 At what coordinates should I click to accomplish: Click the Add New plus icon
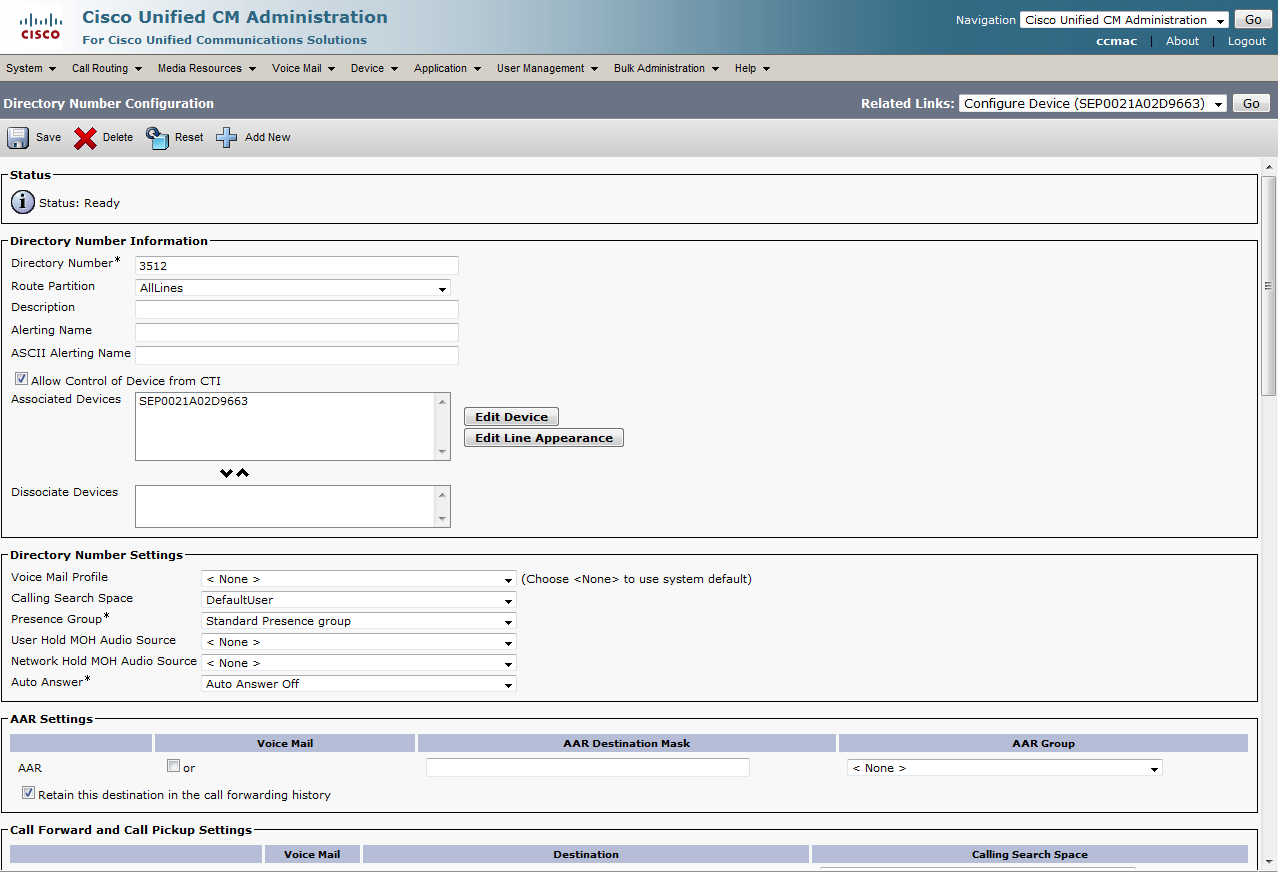pos(227,138)
